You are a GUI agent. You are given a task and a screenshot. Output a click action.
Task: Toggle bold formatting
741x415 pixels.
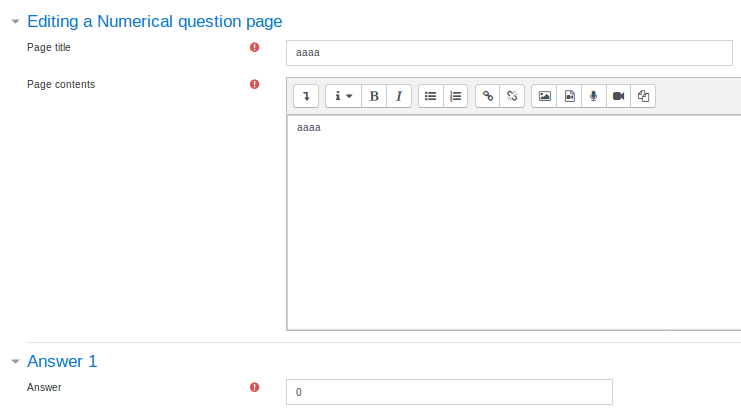coord(374,96)
